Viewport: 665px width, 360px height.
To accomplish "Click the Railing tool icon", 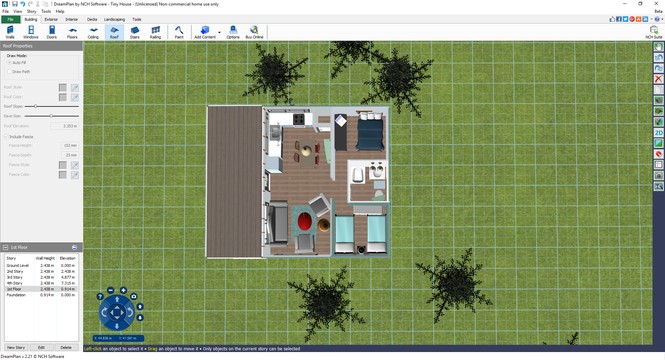I will 155,32.
